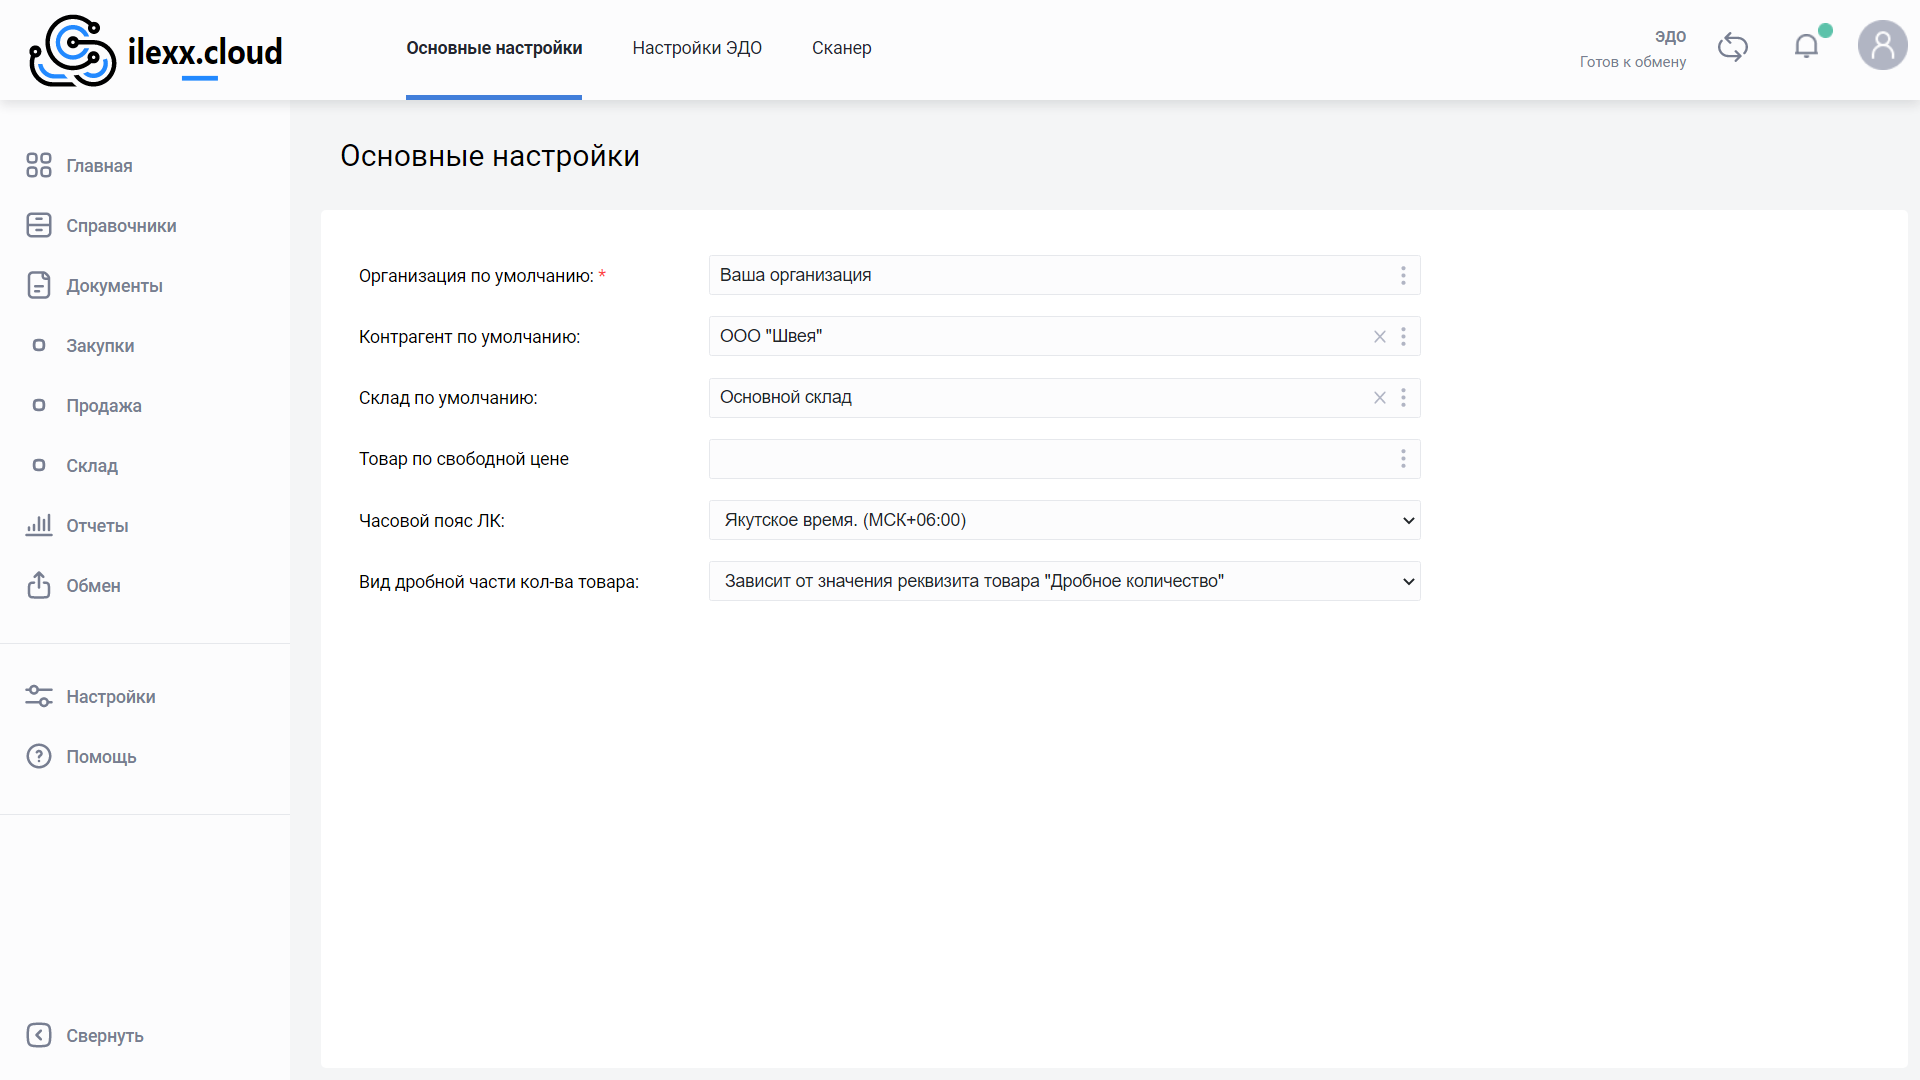
Task: Open the user profile avatar
Action: point(1882,46)
